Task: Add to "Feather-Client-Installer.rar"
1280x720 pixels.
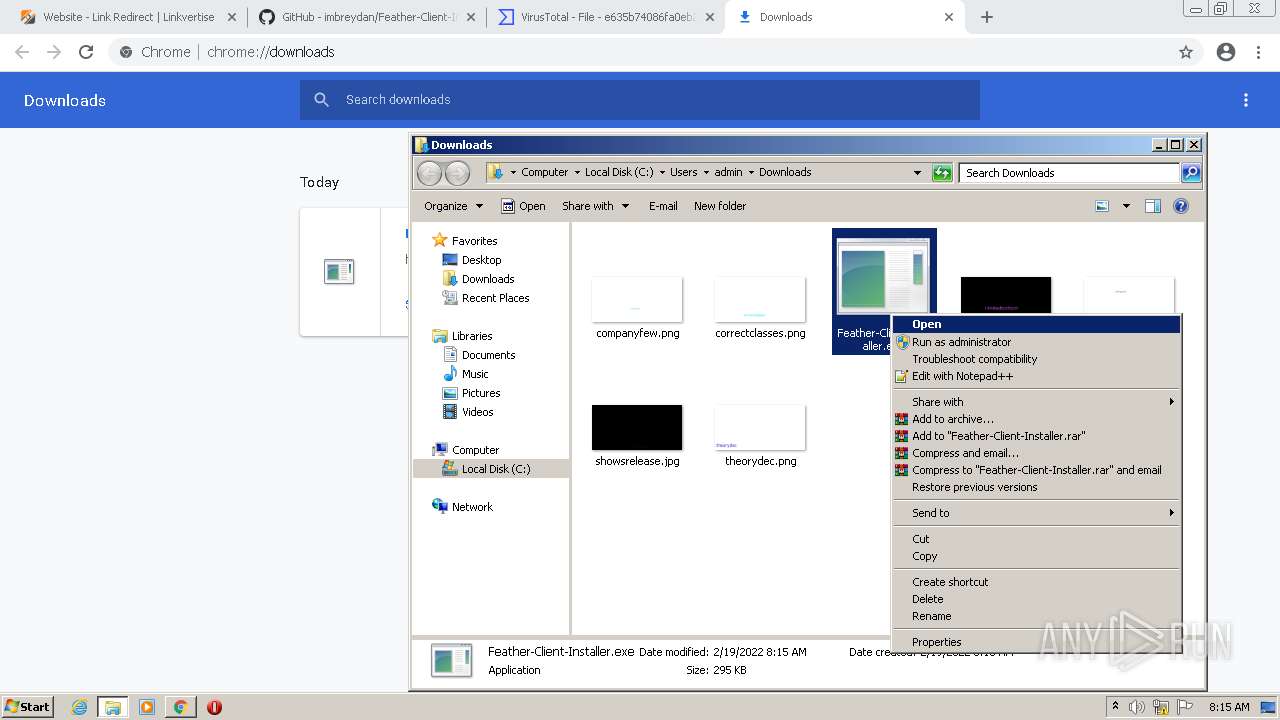Action: tap(1036, 436)
